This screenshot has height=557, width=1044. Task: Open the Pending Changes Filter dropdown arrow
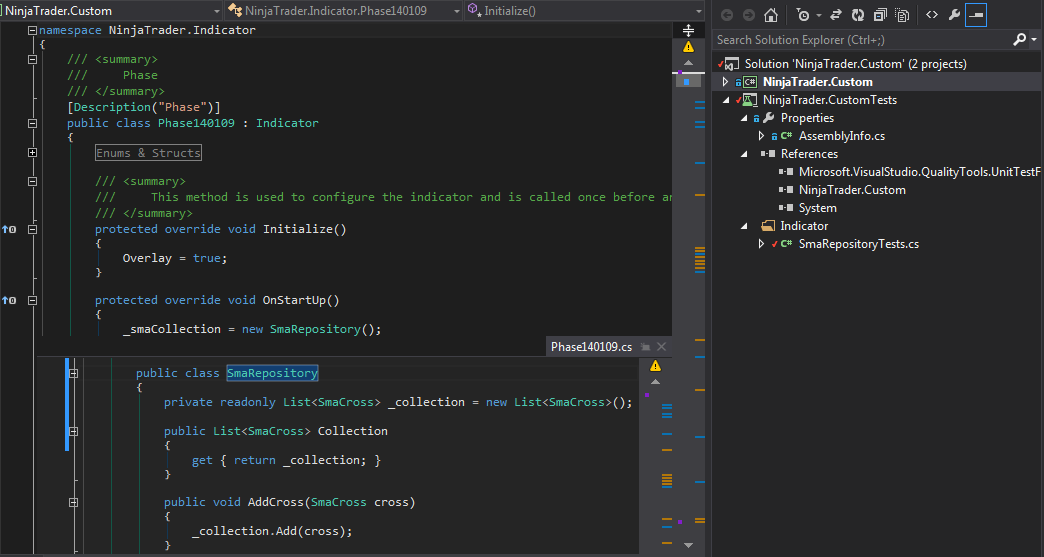click(818, 15)
